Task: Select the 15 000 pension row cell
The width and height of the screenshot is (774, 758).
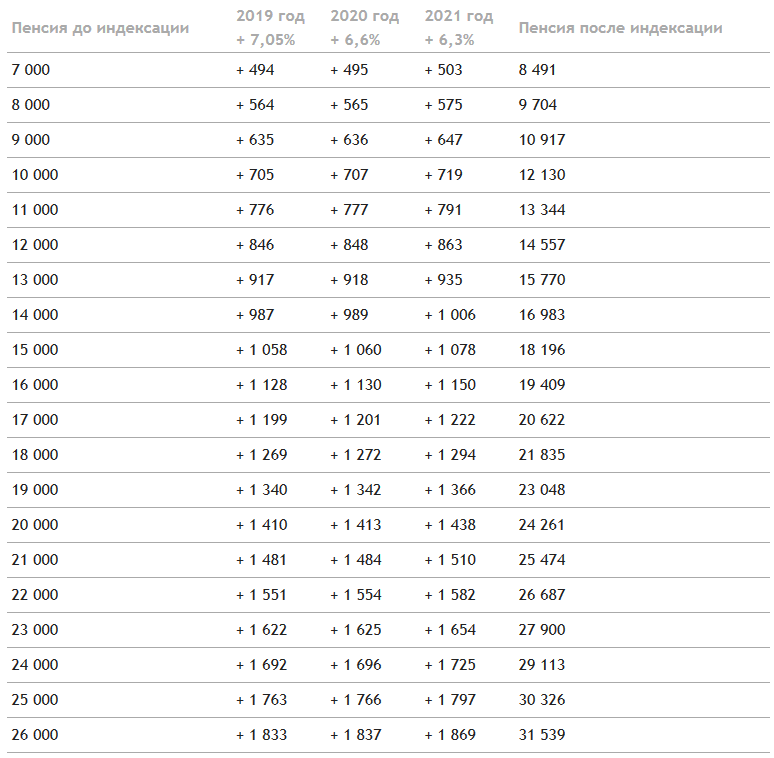Action: [x=35, y=350]
